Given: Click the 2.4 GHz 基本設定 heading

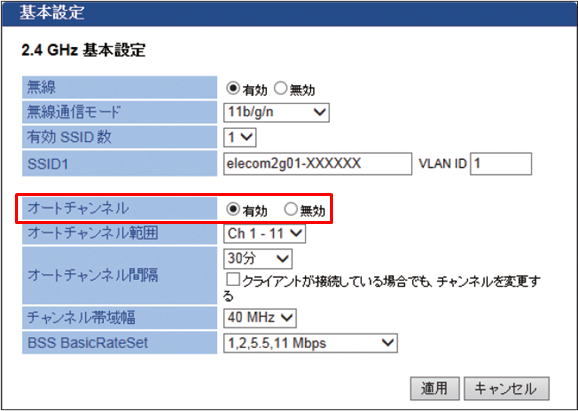Looking at the screenshot, I should pyautogui.click(x=83, y=50).
